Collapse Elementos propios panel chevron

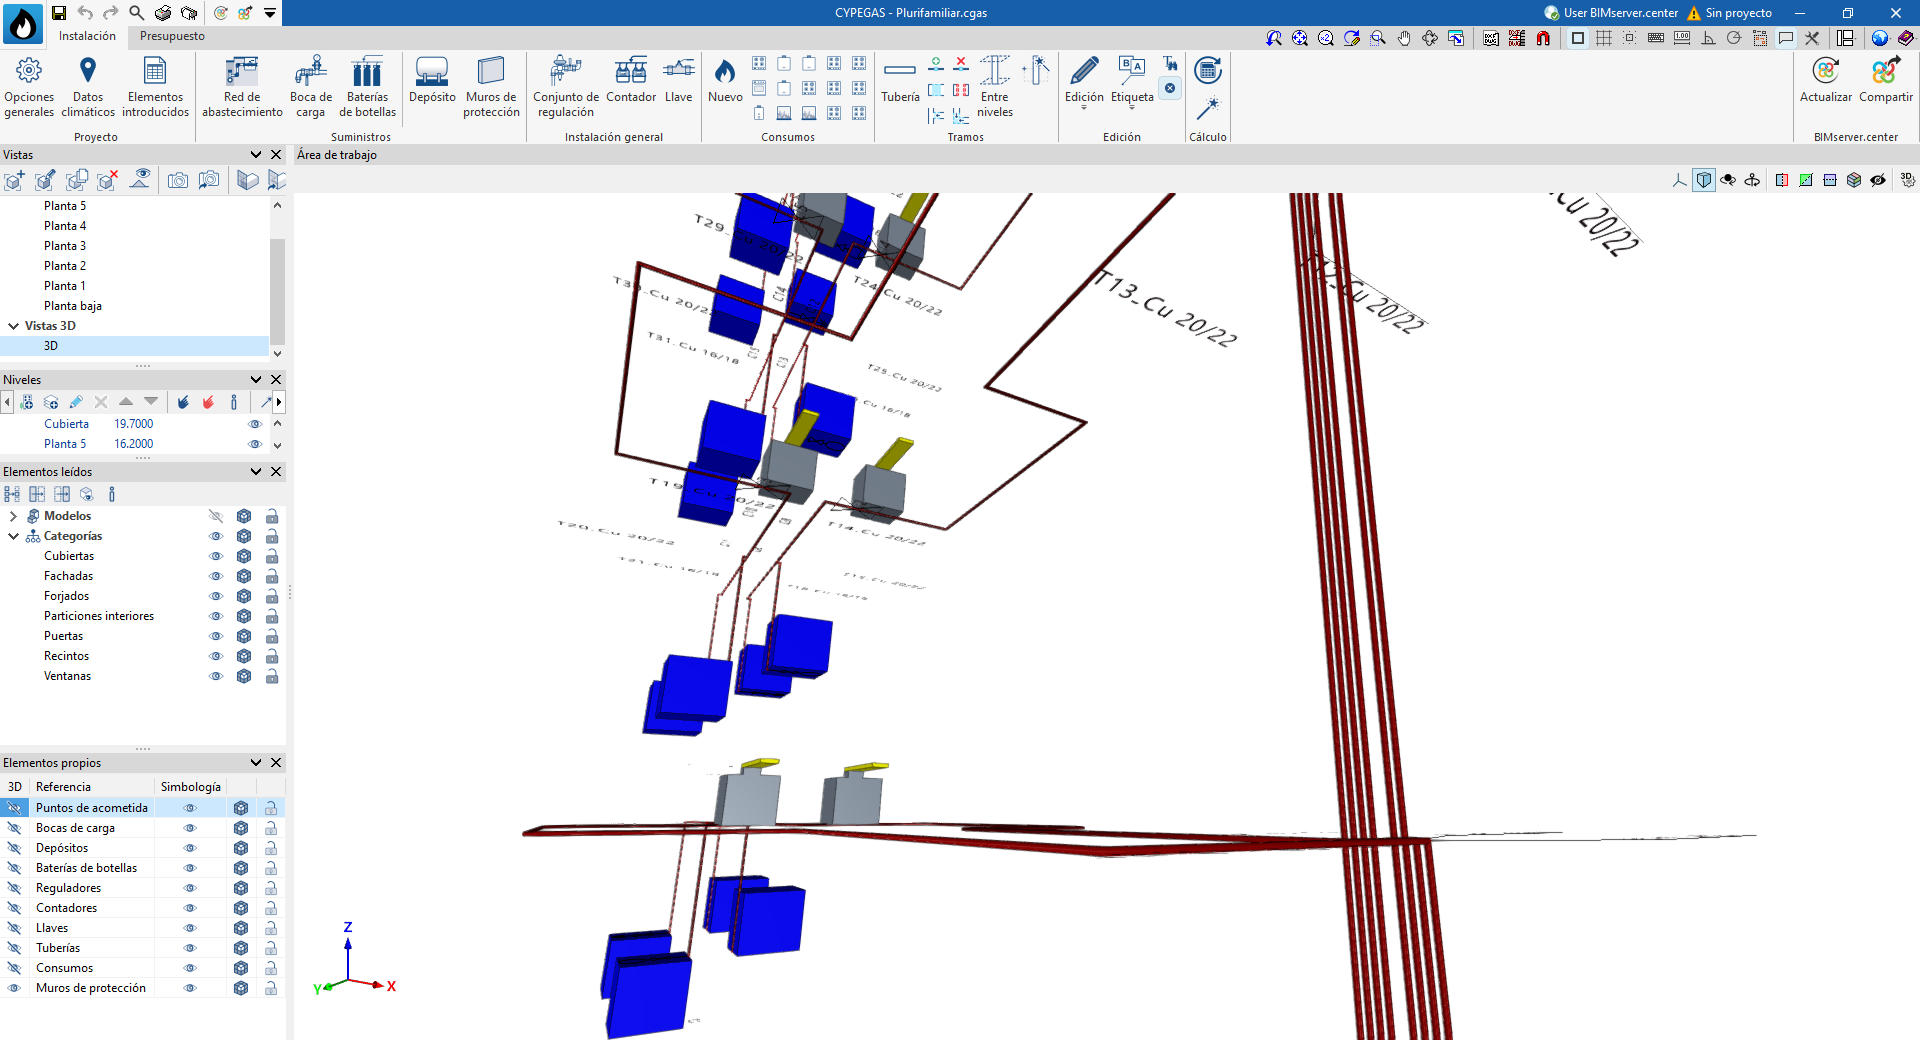tap(256, 763)
